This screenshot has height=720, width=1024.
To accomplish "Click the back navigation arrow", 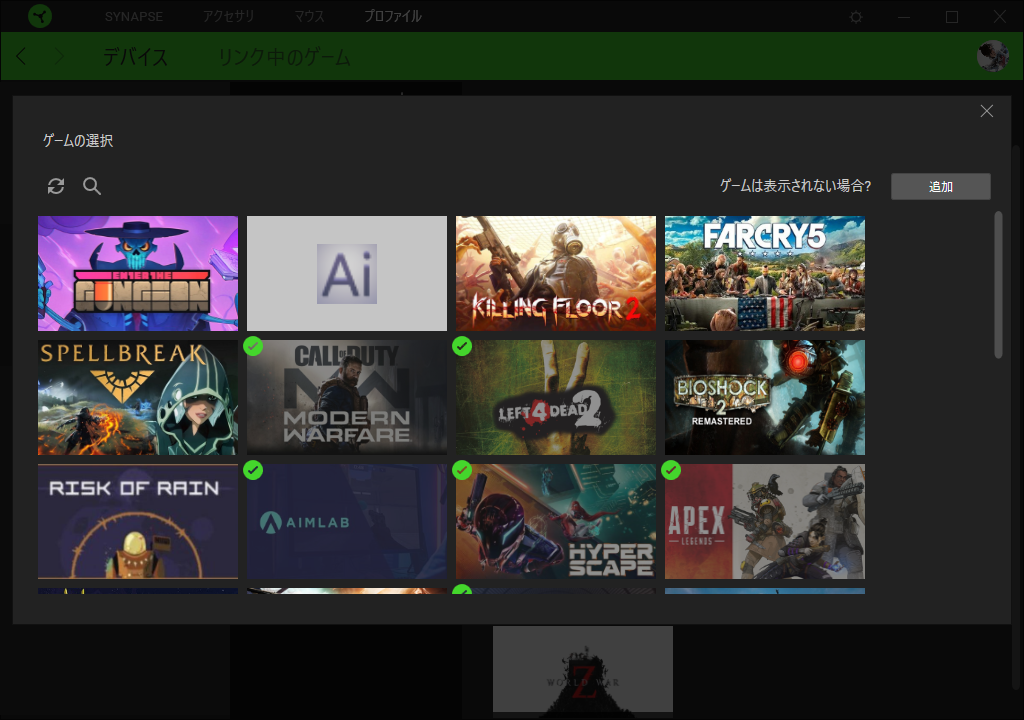I will (21, 56).
